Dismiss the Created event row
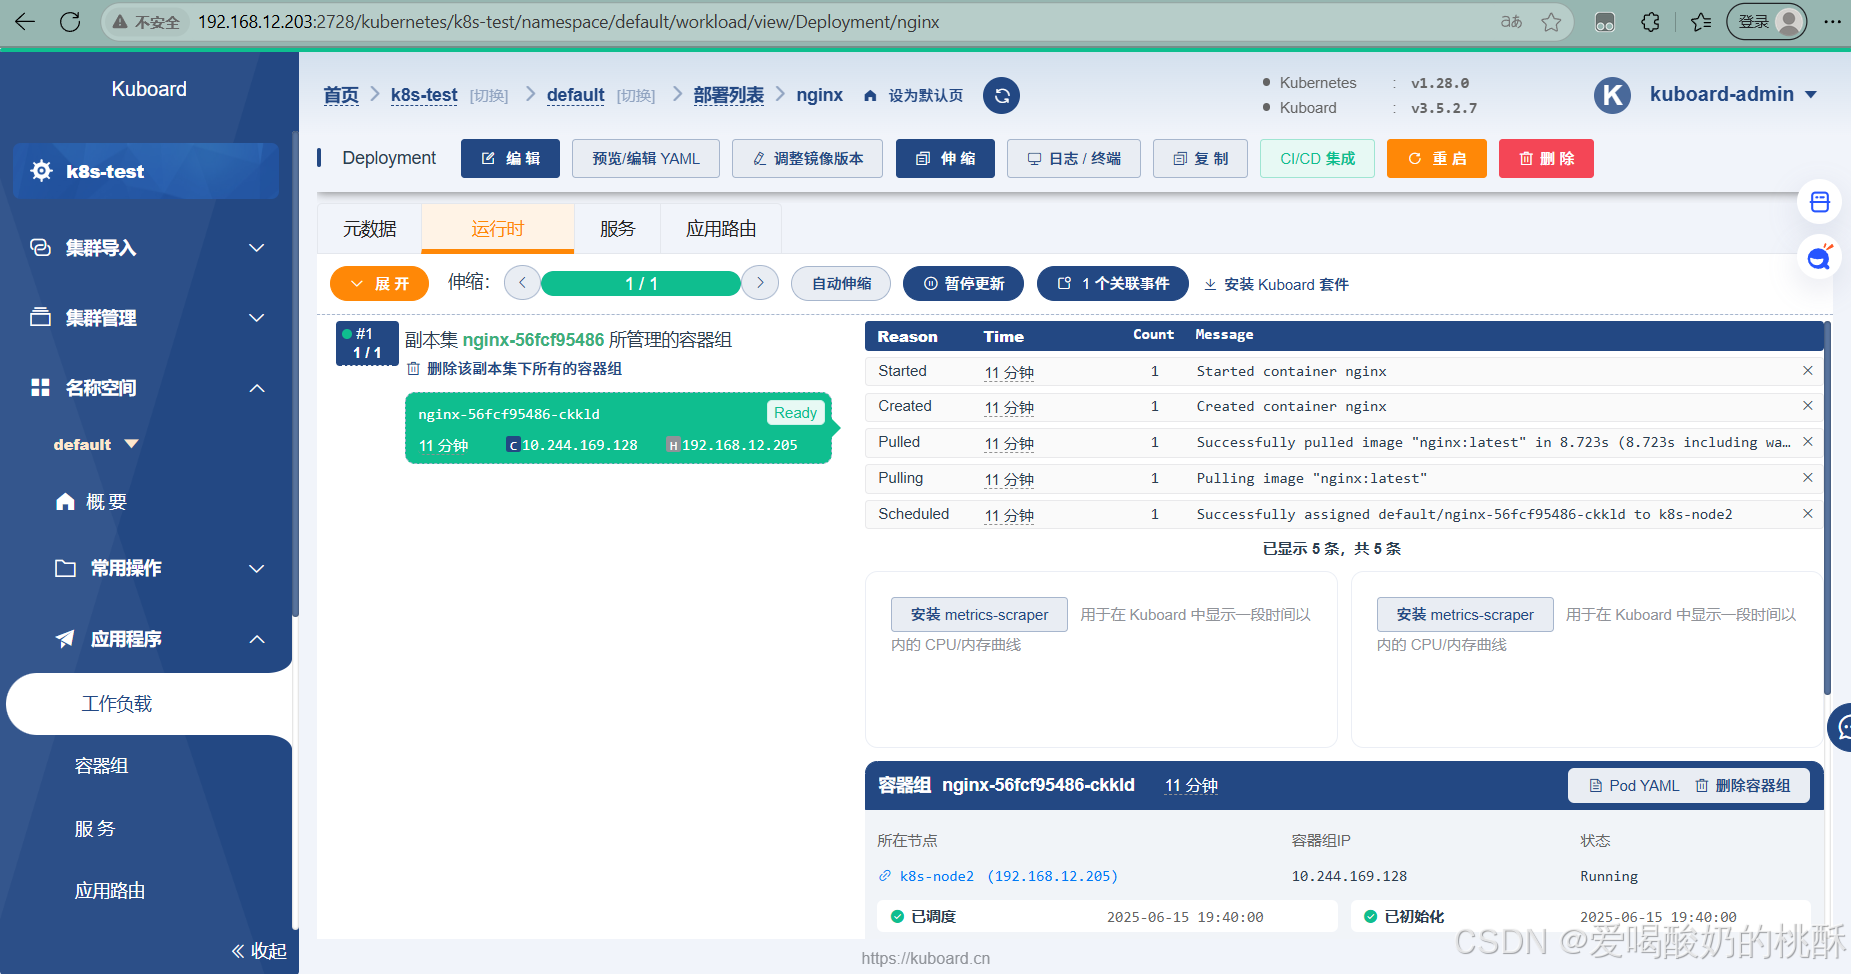 [1808, 406]
